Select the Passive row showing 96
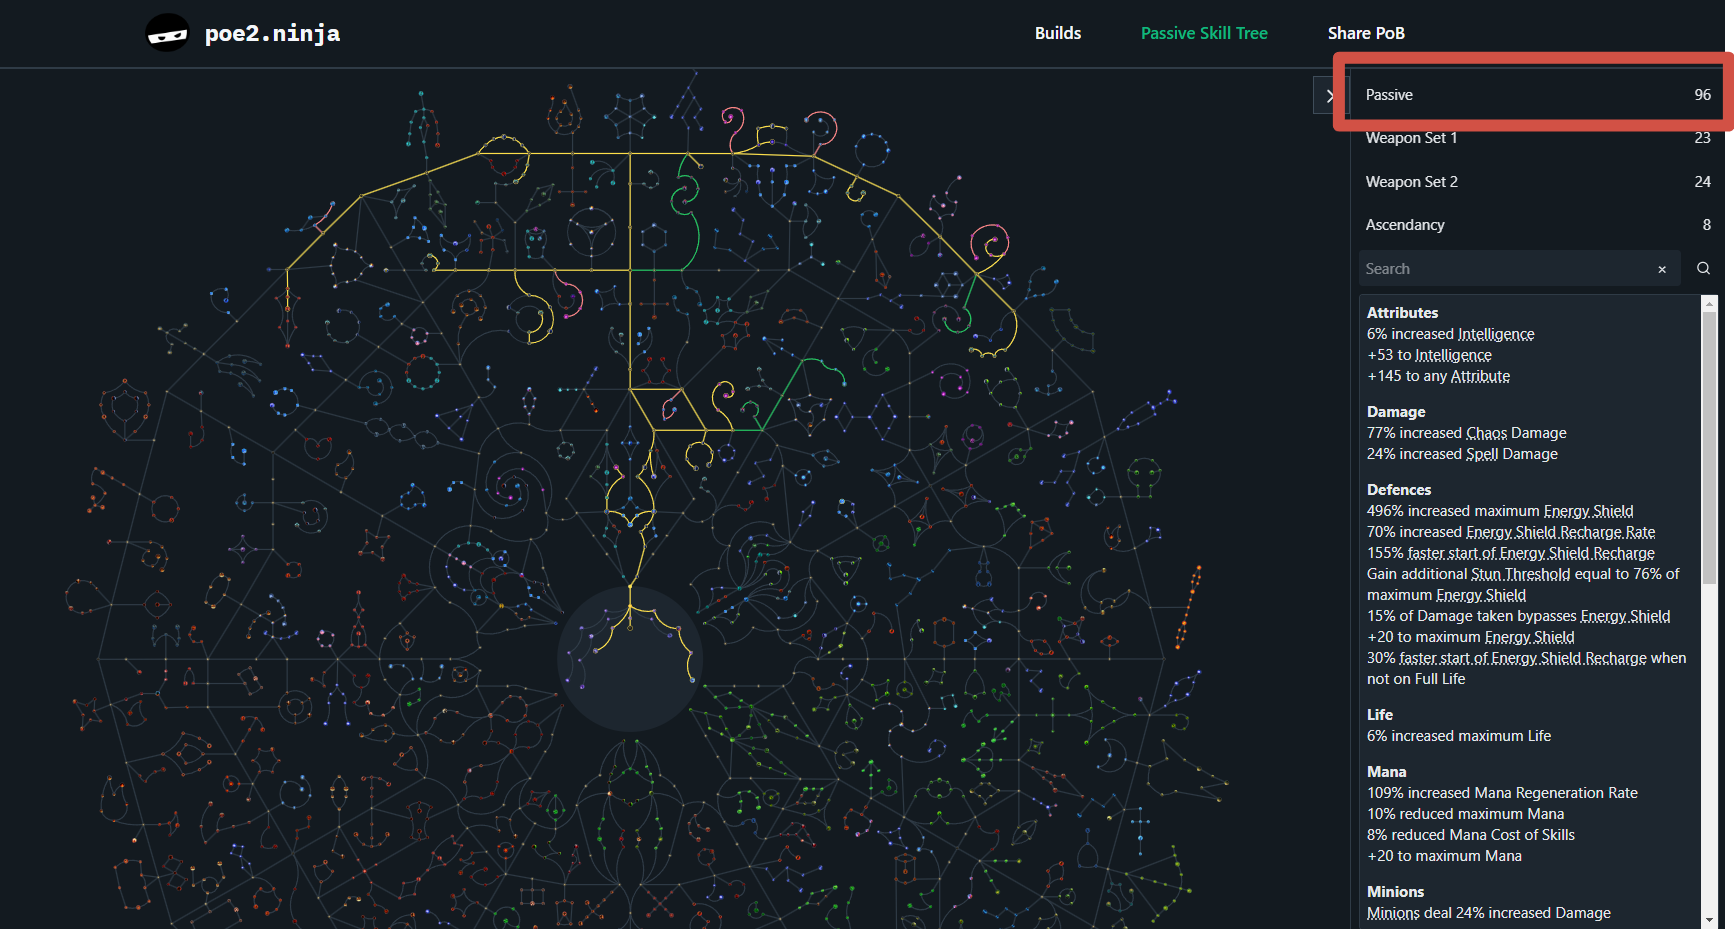 point(1538,95)
